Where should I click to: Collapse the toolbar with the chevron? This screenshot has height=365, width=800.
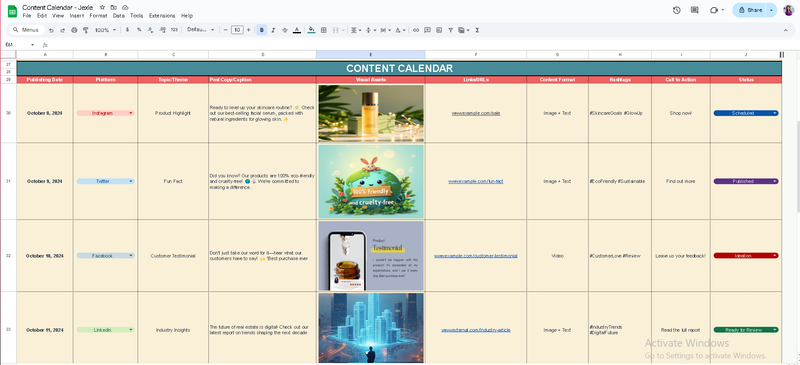click(x=786, y=30)
